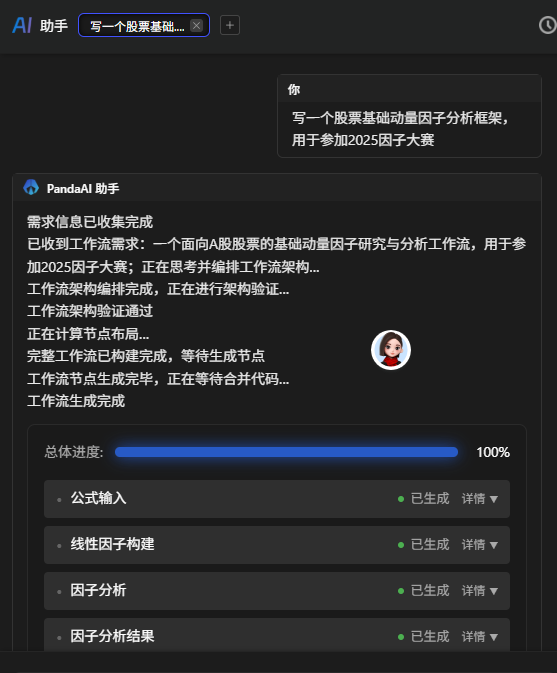
Task: Expand 详情 for 因子分析结果 node
Action: tap(479, 637)
